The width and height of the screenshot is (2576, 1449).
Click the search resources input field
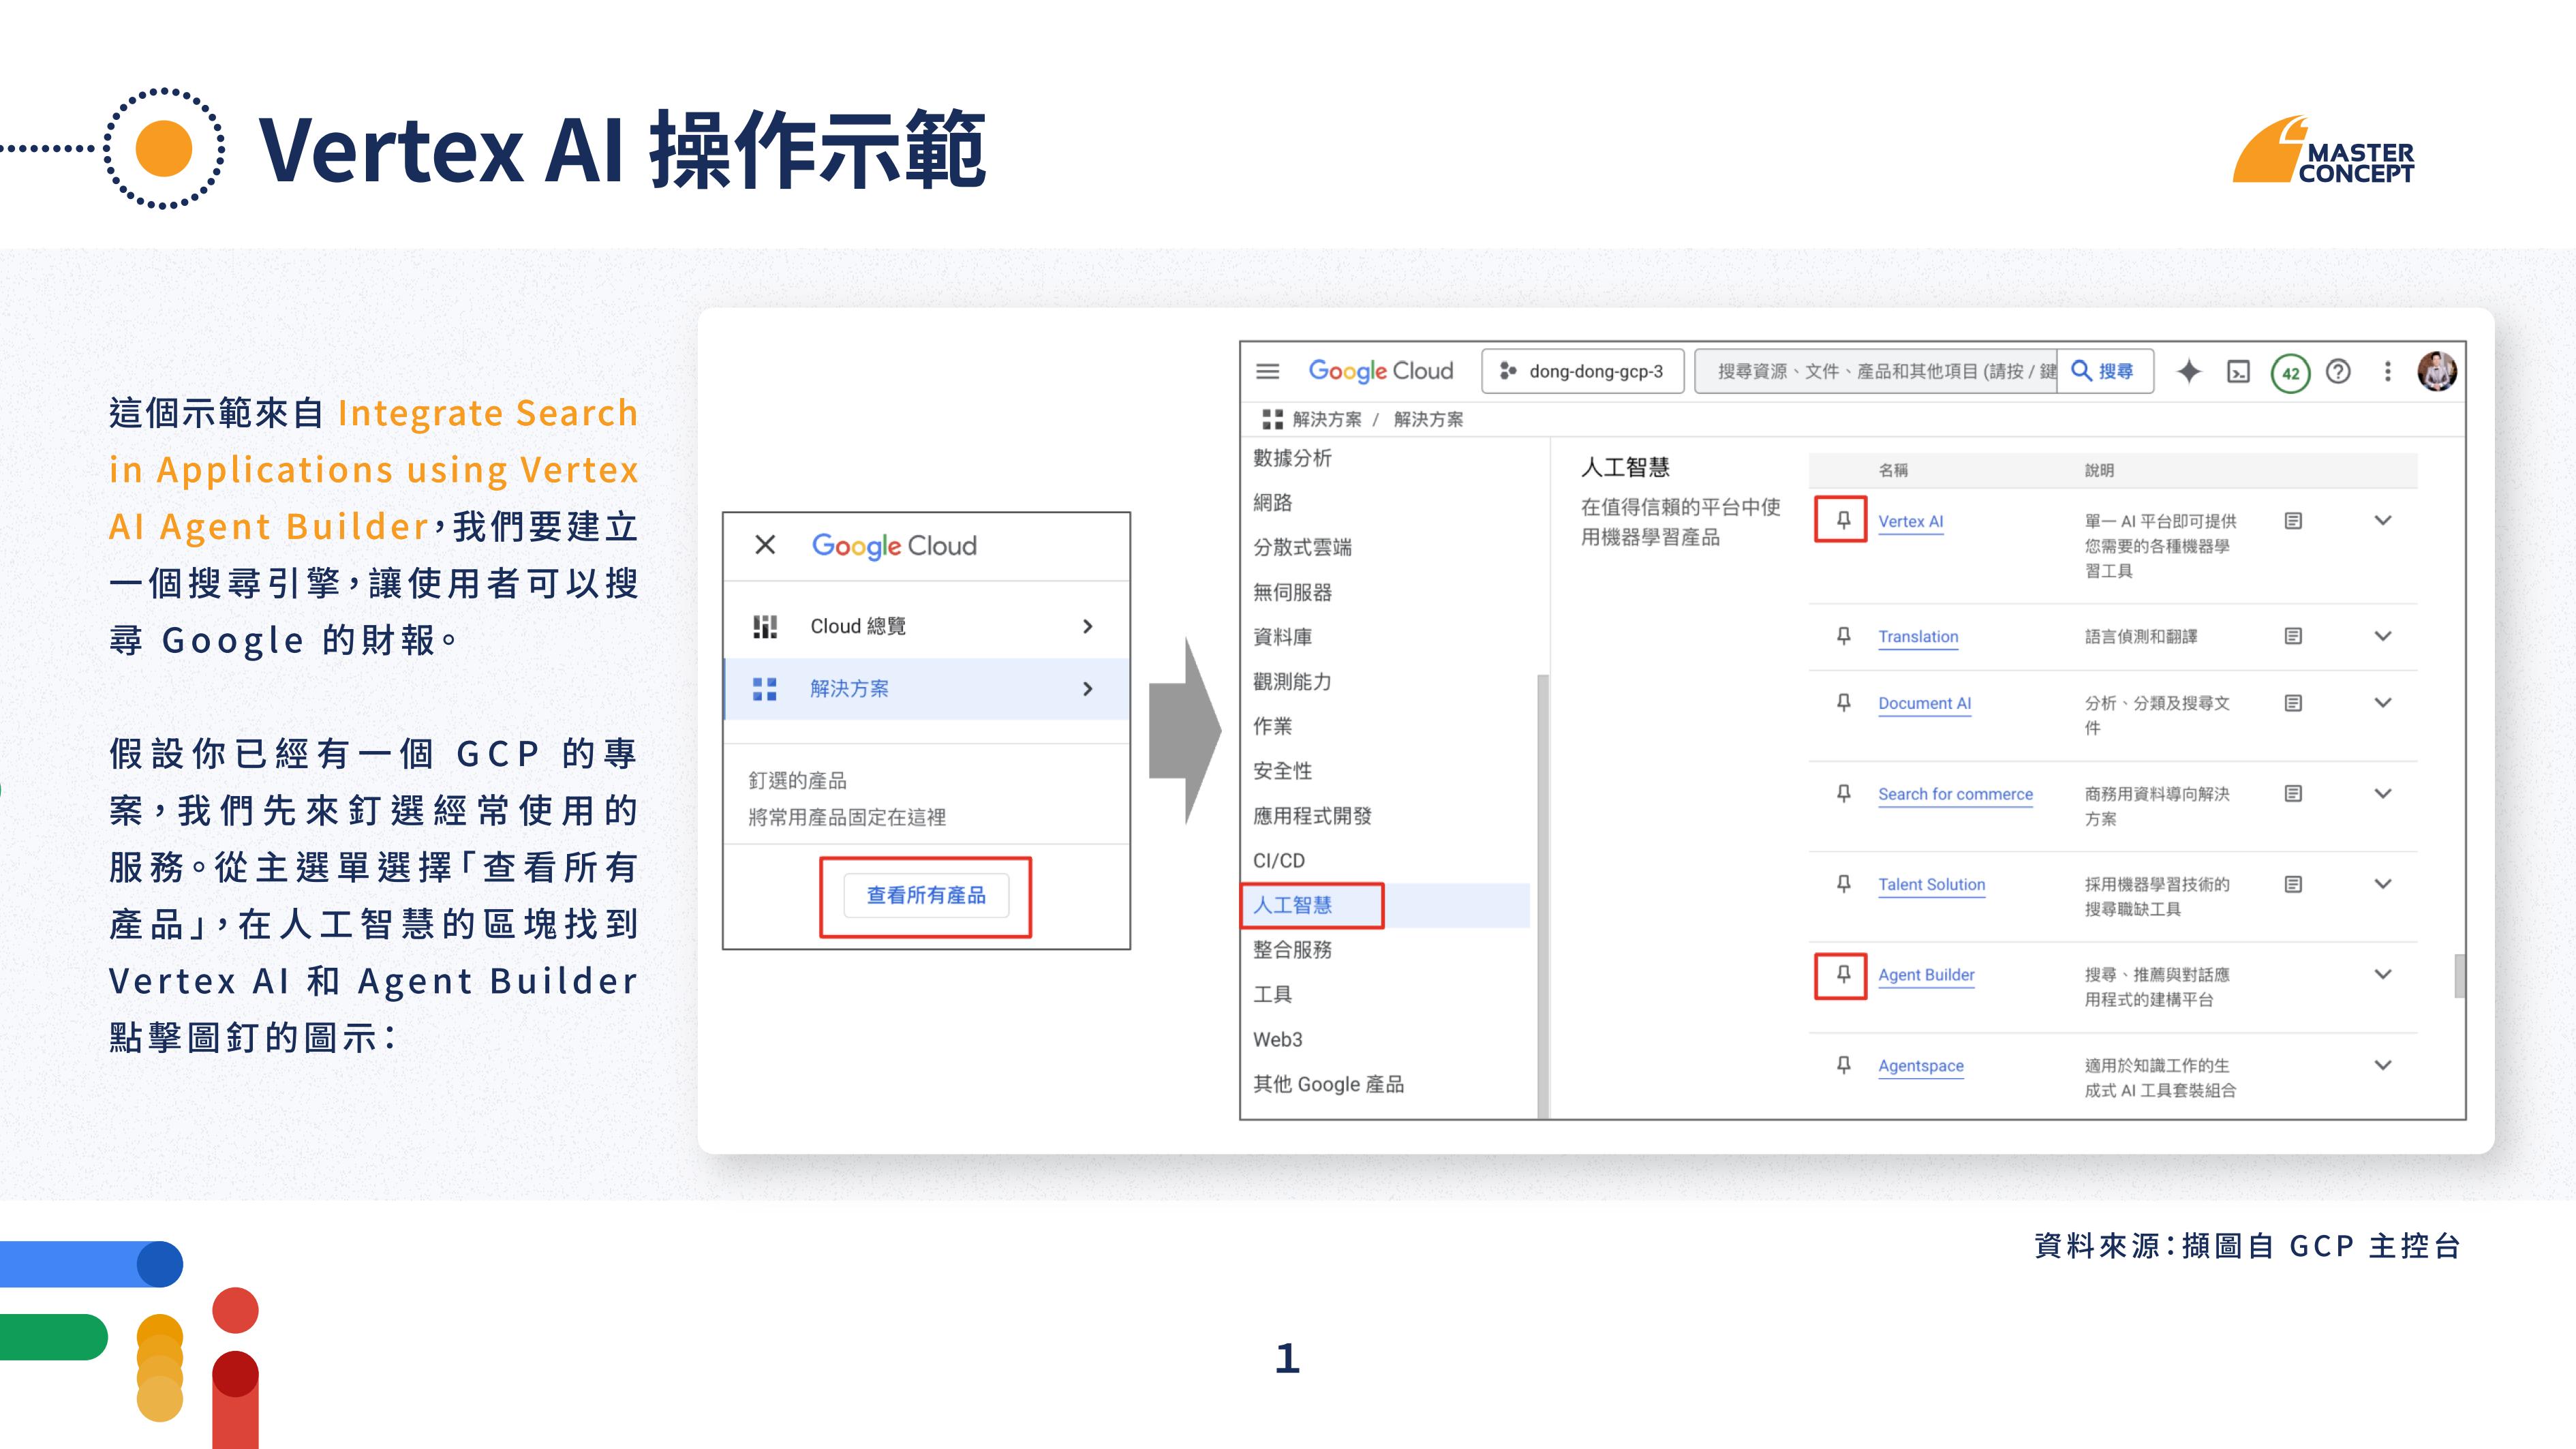1876,371
